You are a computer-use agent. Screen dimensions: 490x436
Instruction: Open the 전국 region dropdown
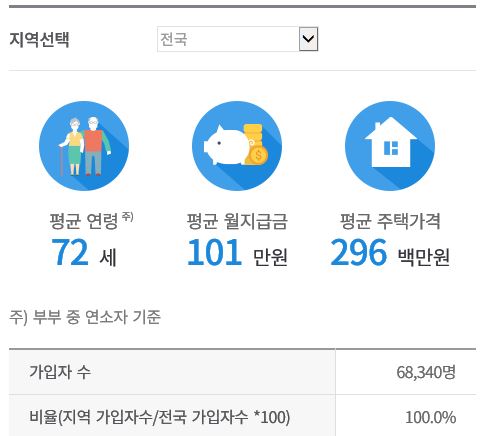click(237, 39)
